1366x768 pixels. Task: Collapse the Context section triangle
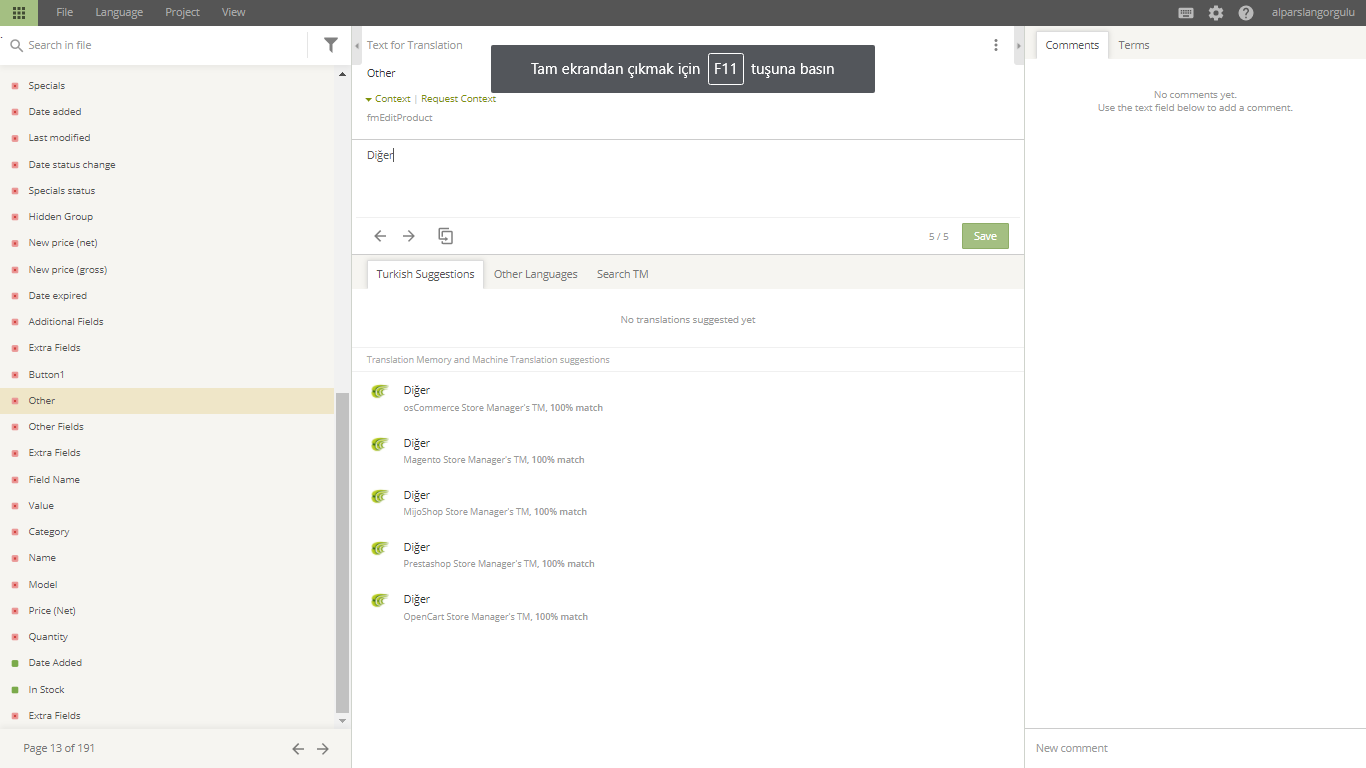(x=369, y=99)
